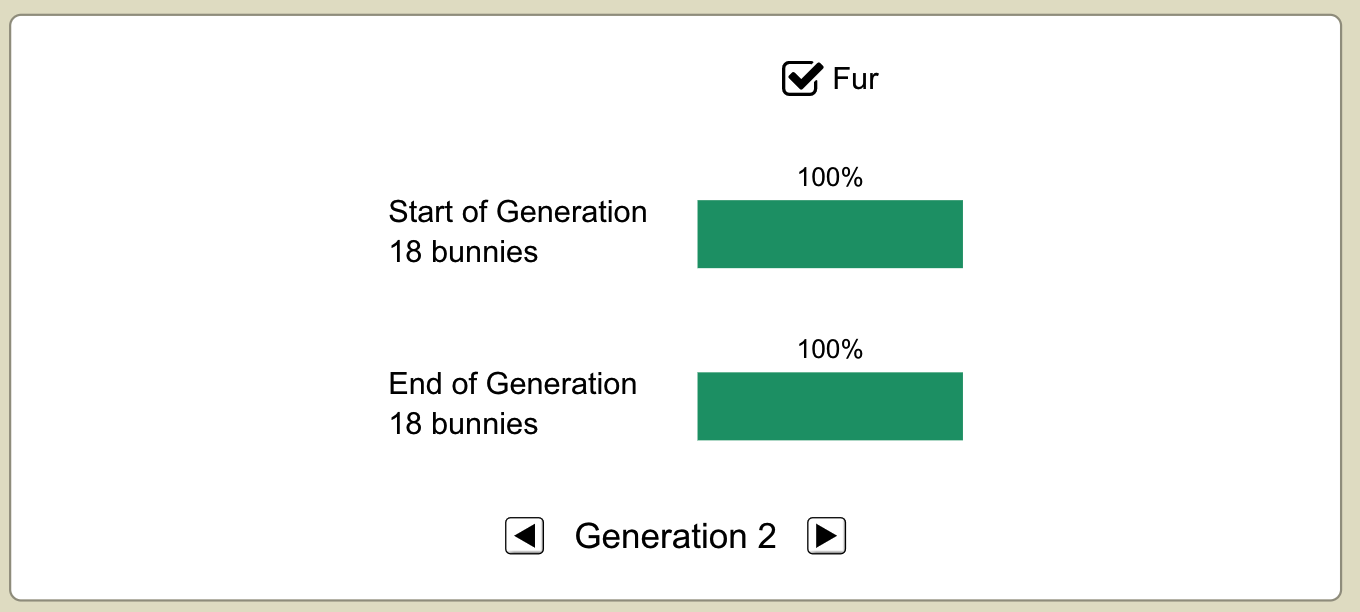The image size is (1360, 612).
Task: Click the 100% label above the top bar
Action: click(x=830, y=177)
